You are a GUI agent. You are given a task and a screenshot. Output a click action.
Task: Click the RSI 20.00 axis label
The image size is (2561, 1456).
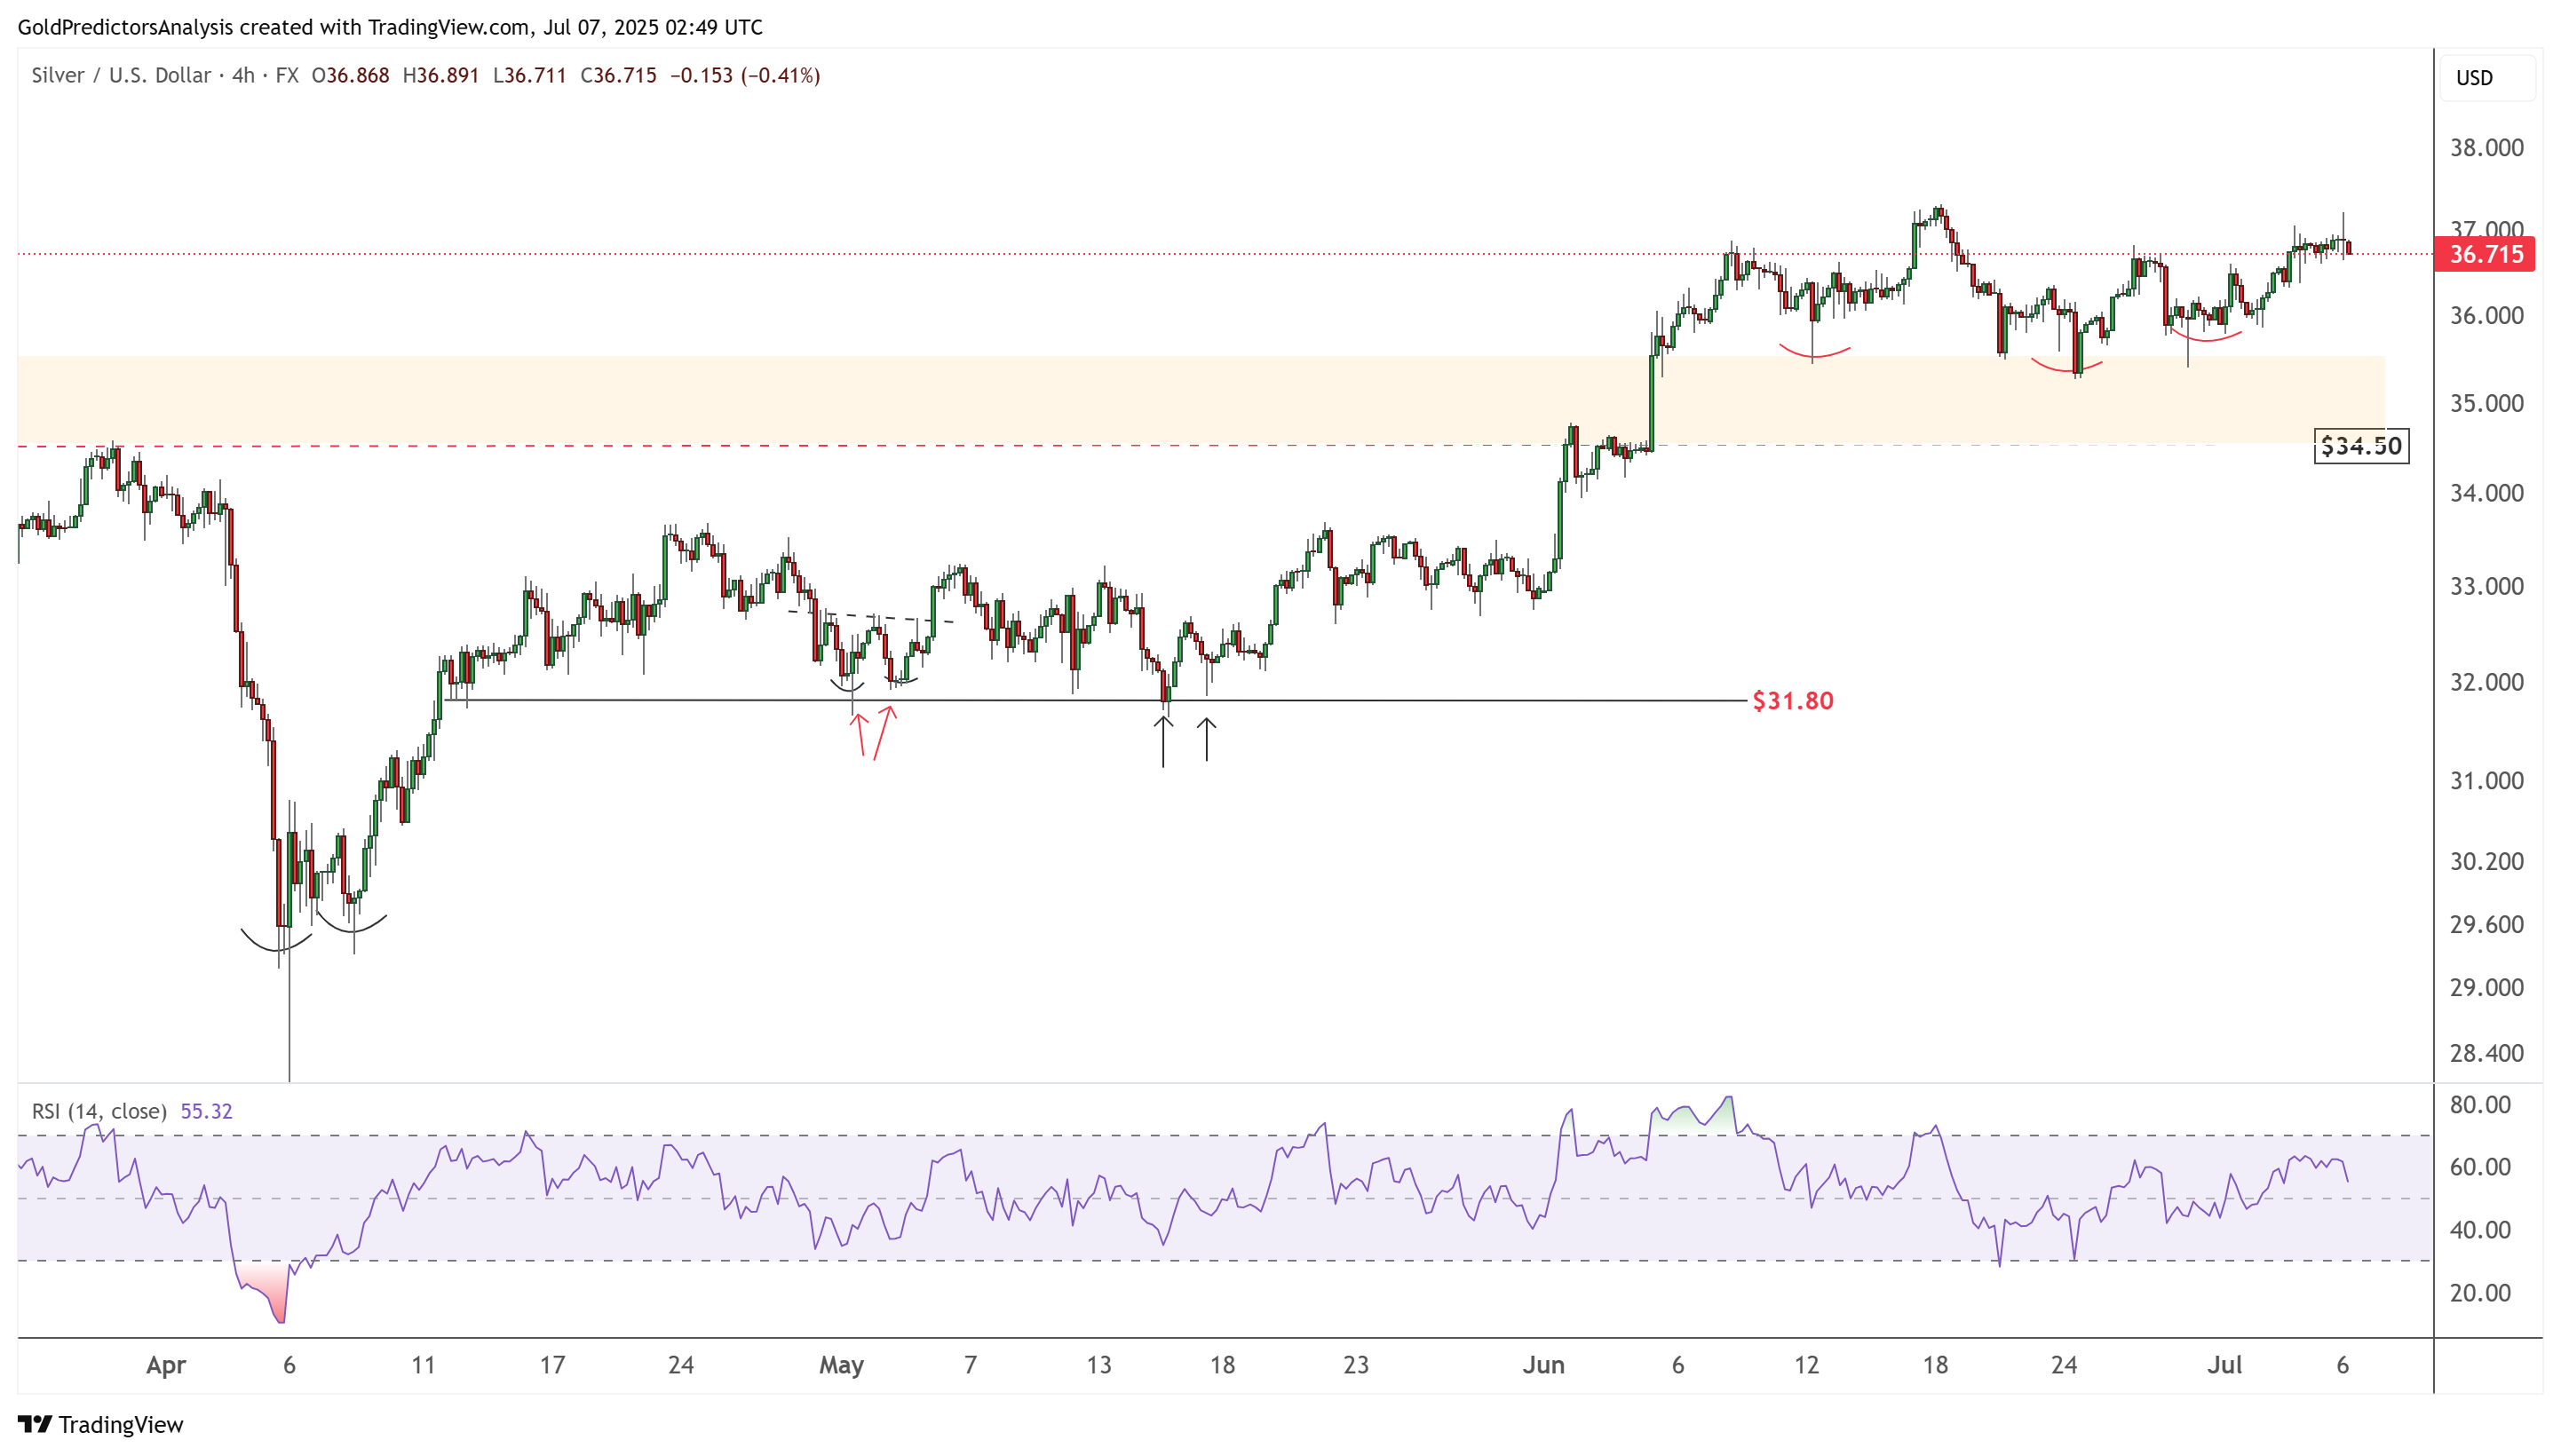(2480, 1293)
